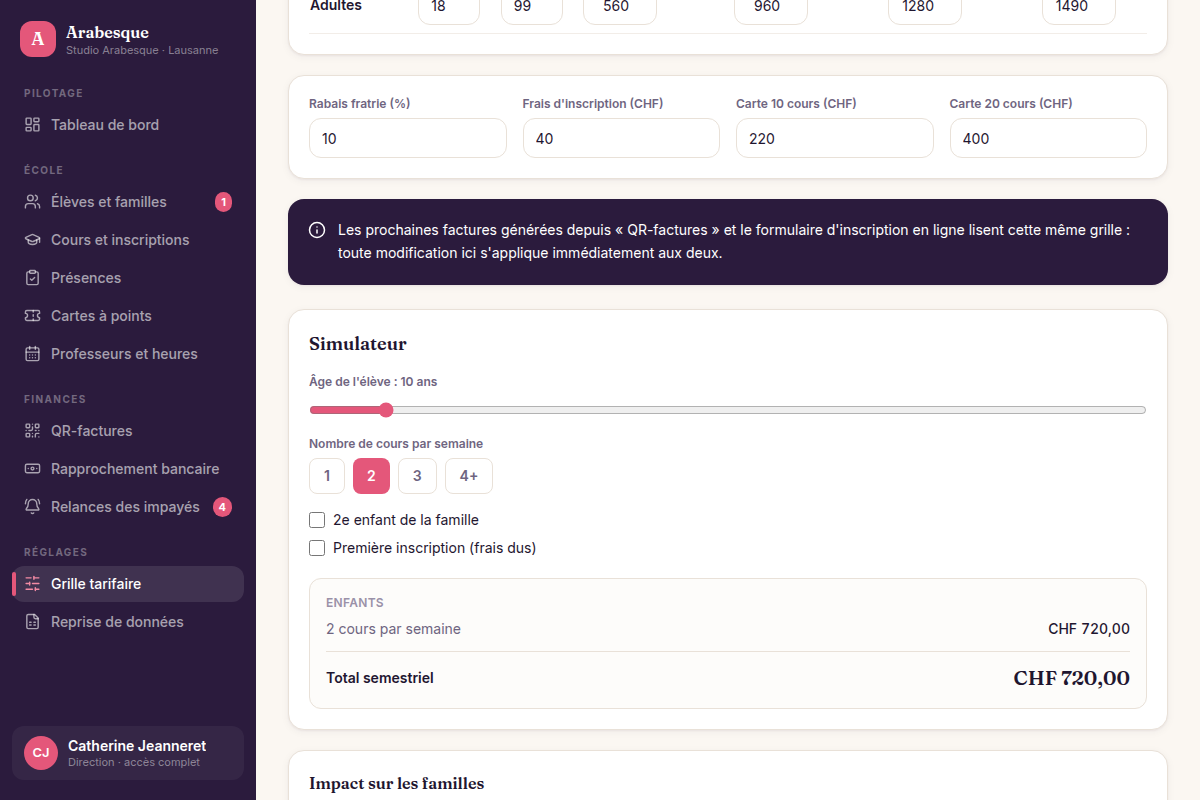Click the badge showing 1 on Élèves et familles
This screenshot has height=800, width=1200.
click(223, 202)
